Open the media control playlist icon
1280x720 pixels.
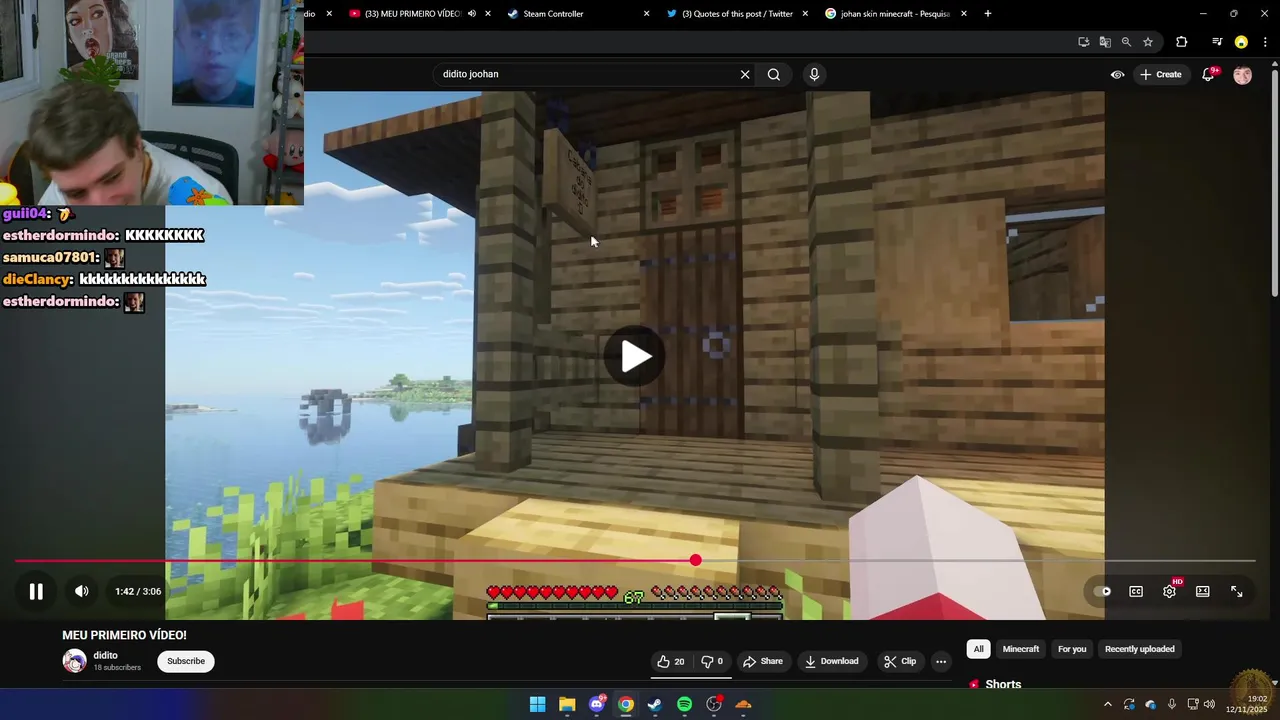pos(1217,42)
